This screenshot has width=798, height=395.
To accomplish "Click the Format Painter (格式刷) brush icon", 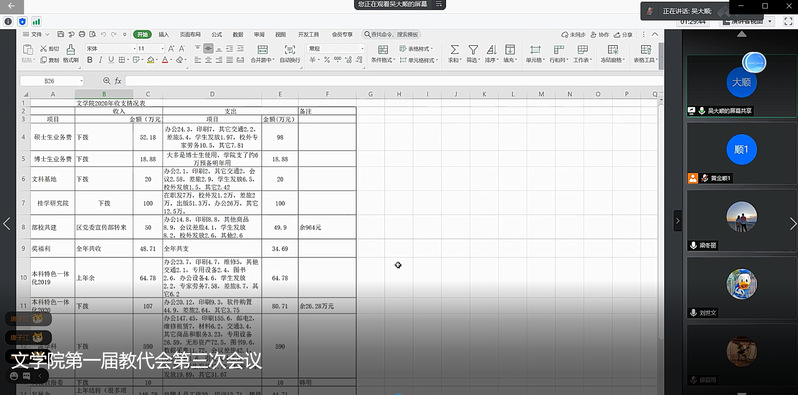I will click(x=71, y=49).
